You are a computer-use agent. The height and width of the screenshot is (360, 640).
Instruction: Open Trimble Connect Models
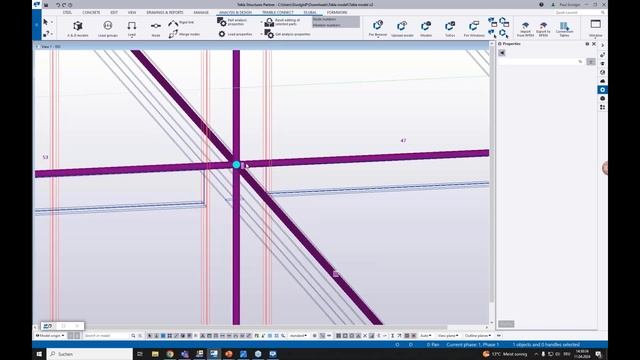[x=426, y=29]
